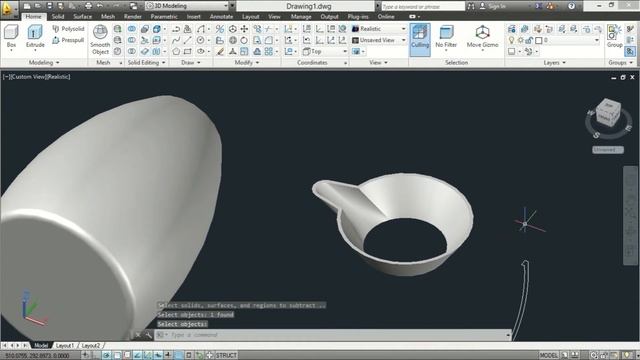This screenshot has height=360, width=640.
Task: Select the Move tool in Modify panel
Action: (x=244, y=29)
